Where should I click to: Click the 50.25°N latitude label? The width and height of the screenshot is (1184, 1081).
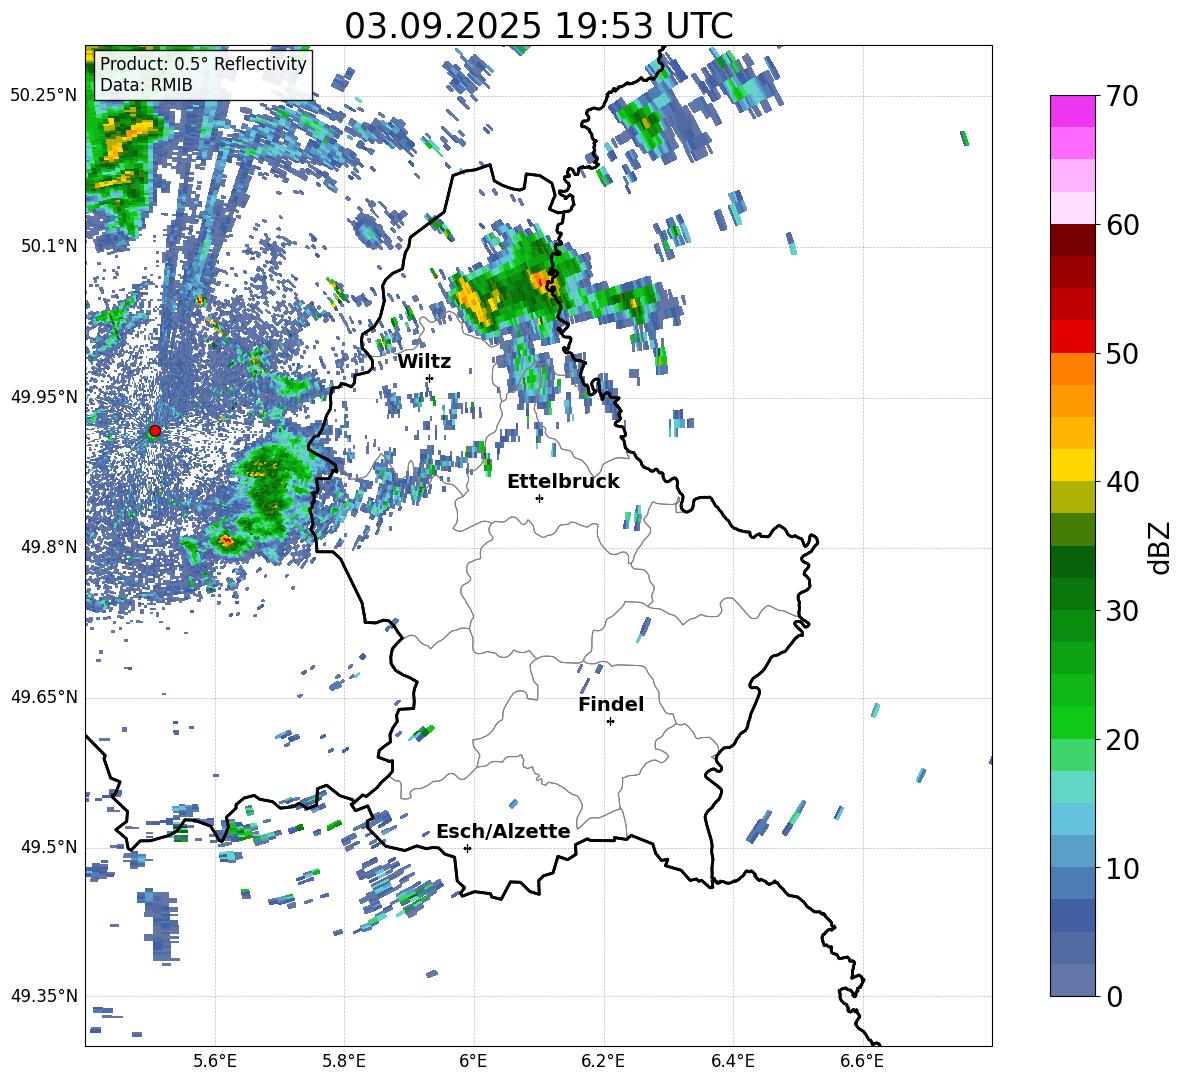click(x=44, y=96)
